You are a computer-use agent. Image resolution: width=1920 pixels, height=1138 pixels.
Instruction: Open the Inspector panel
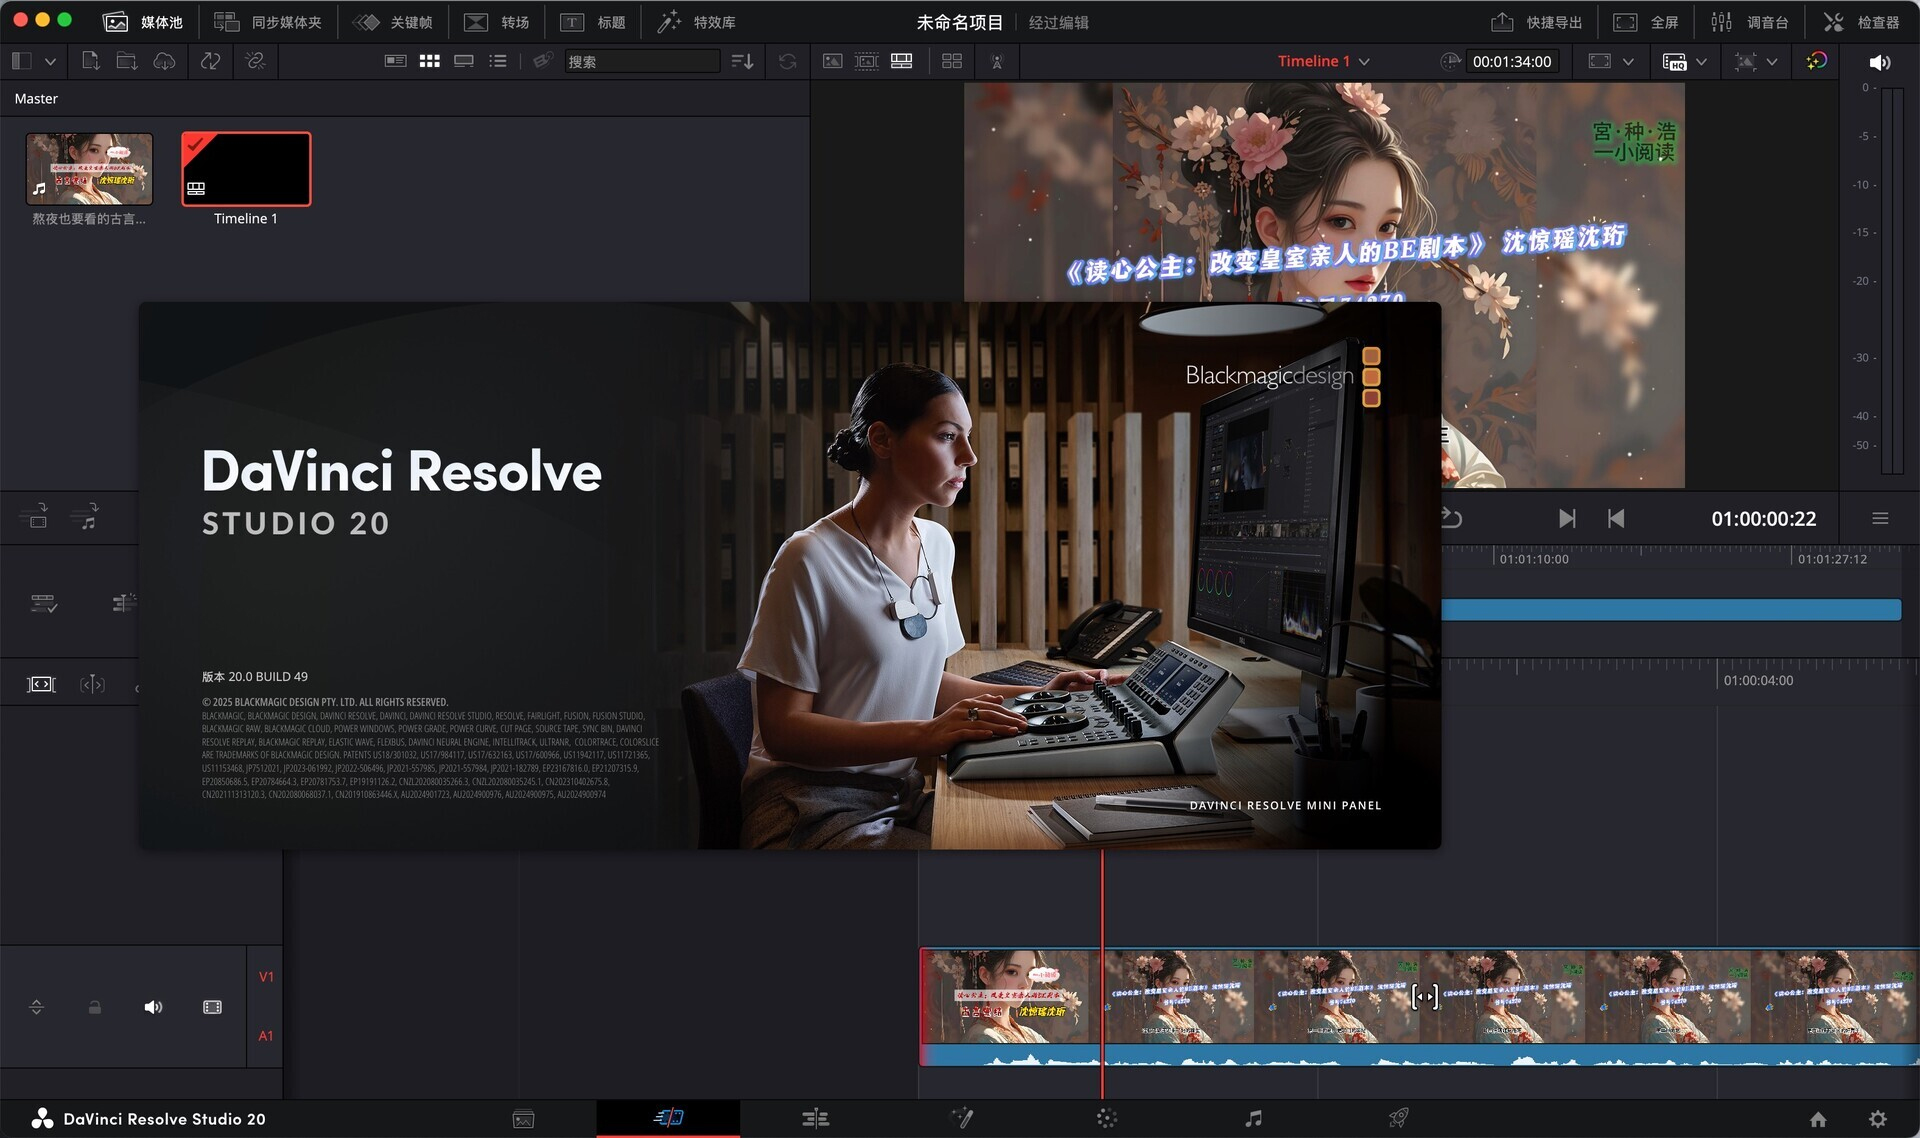(x=1861, y=22)
